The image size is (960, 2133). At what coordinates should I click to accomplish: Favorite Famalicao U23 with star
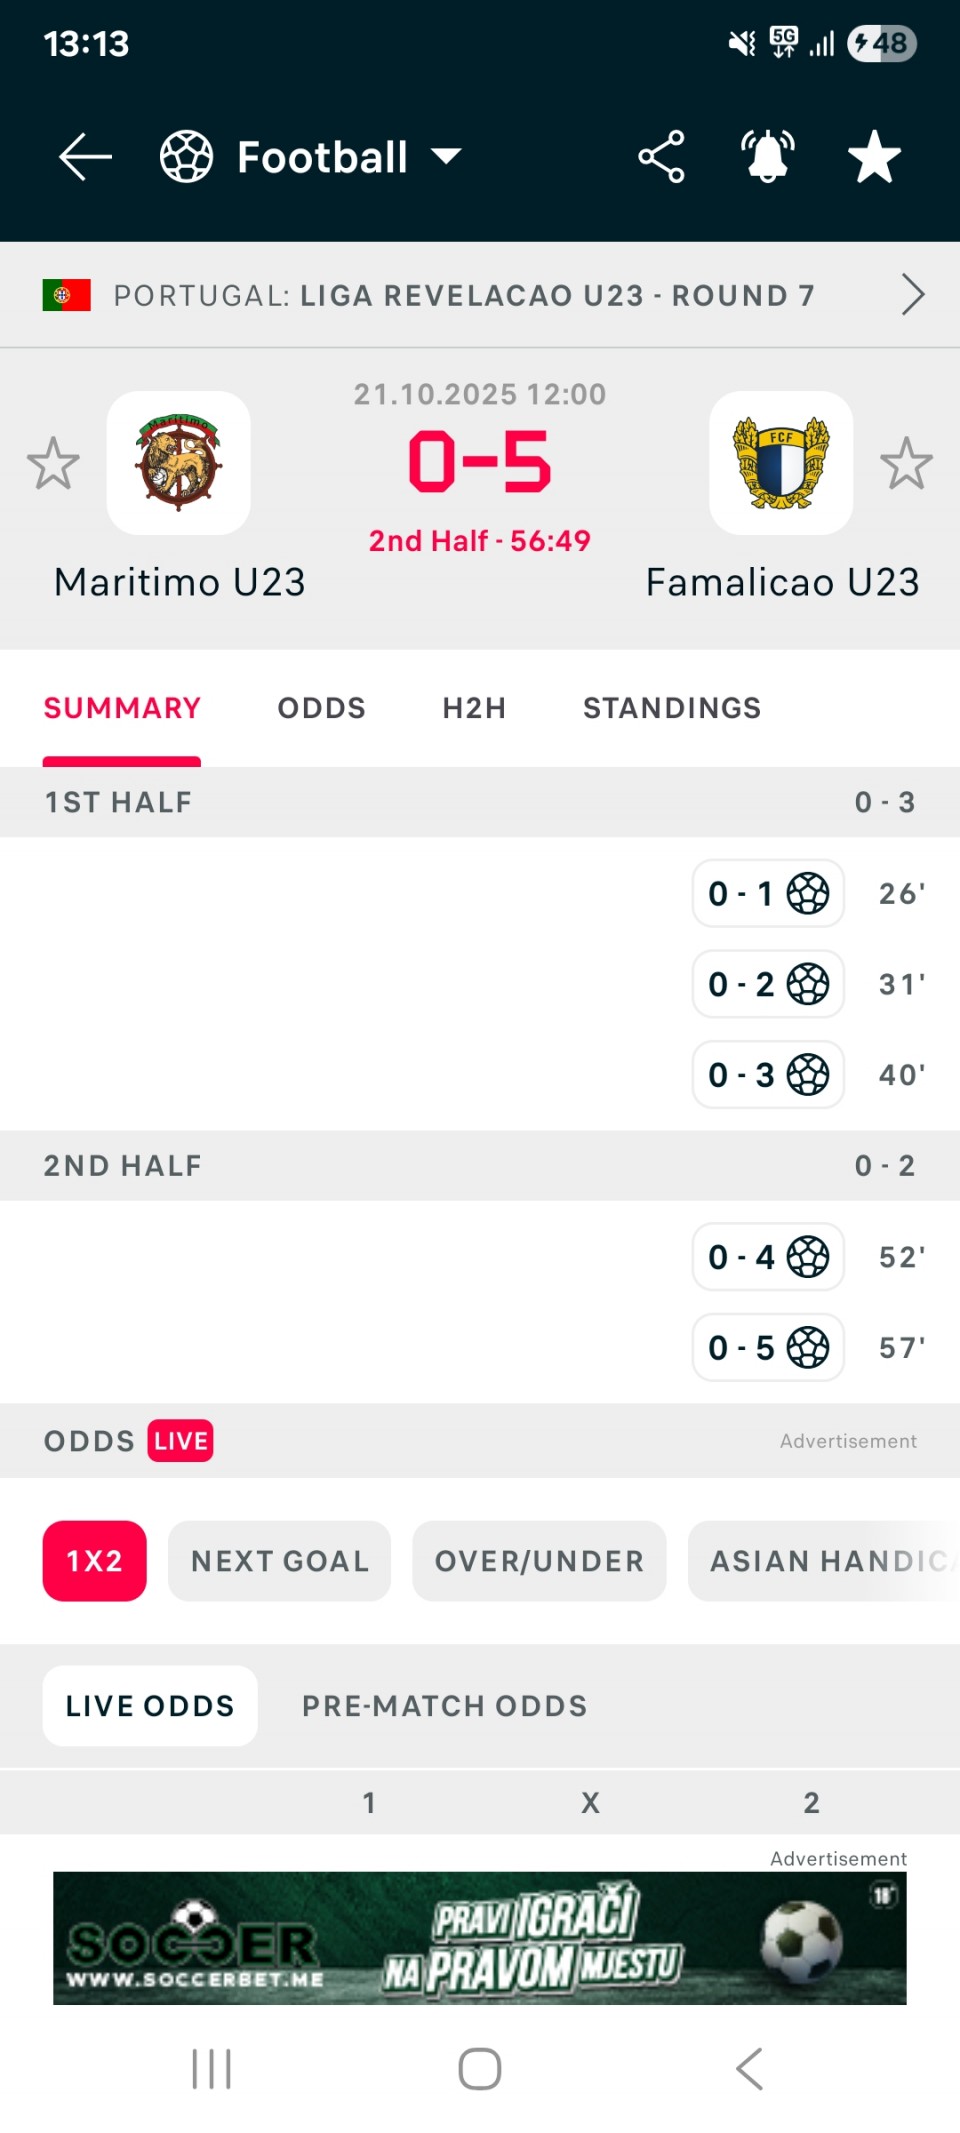click(x=906, y=463)
